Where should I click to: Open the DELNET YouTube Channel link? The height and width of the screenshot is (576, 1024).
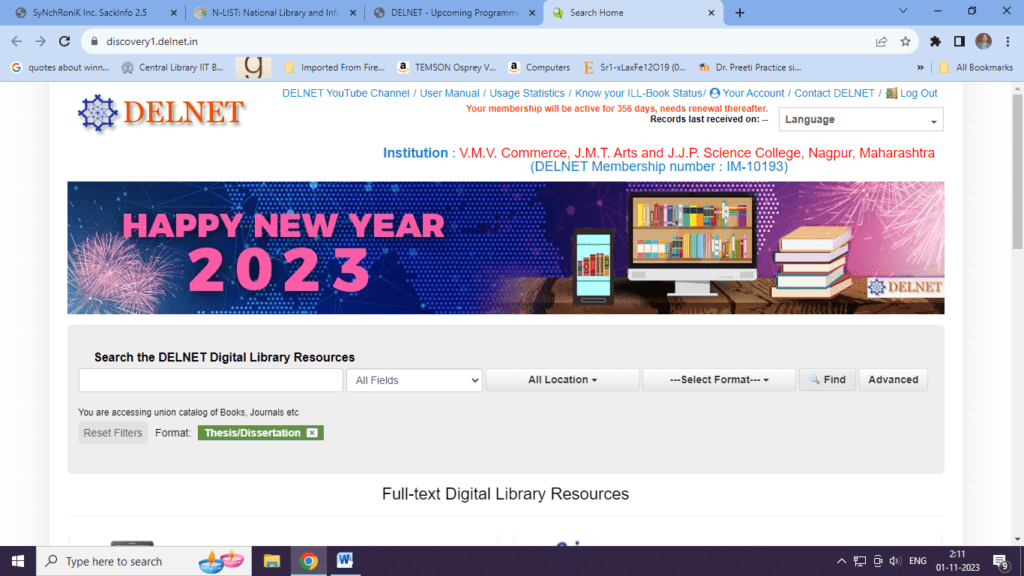[345, 93]
